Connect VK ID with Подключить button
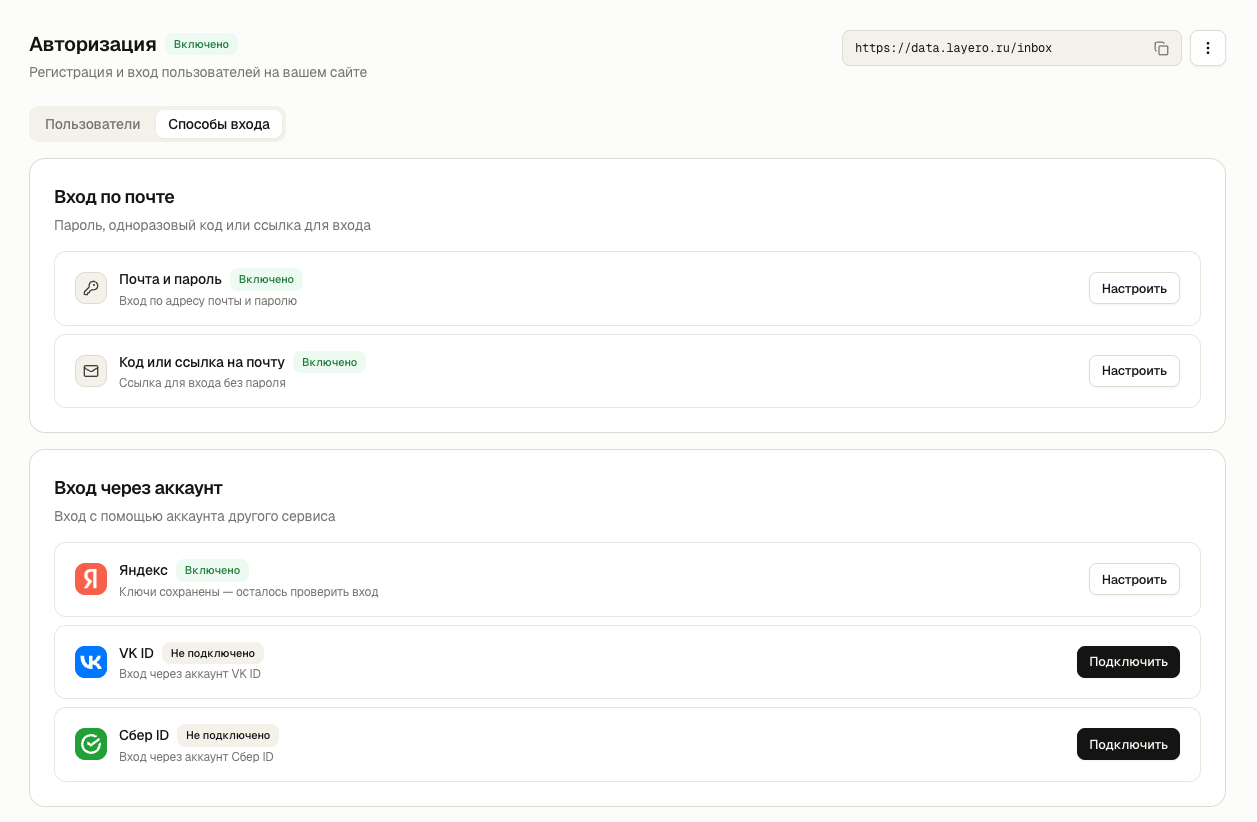Viewport: 1257px width, 822px height. pos(1128,662)
